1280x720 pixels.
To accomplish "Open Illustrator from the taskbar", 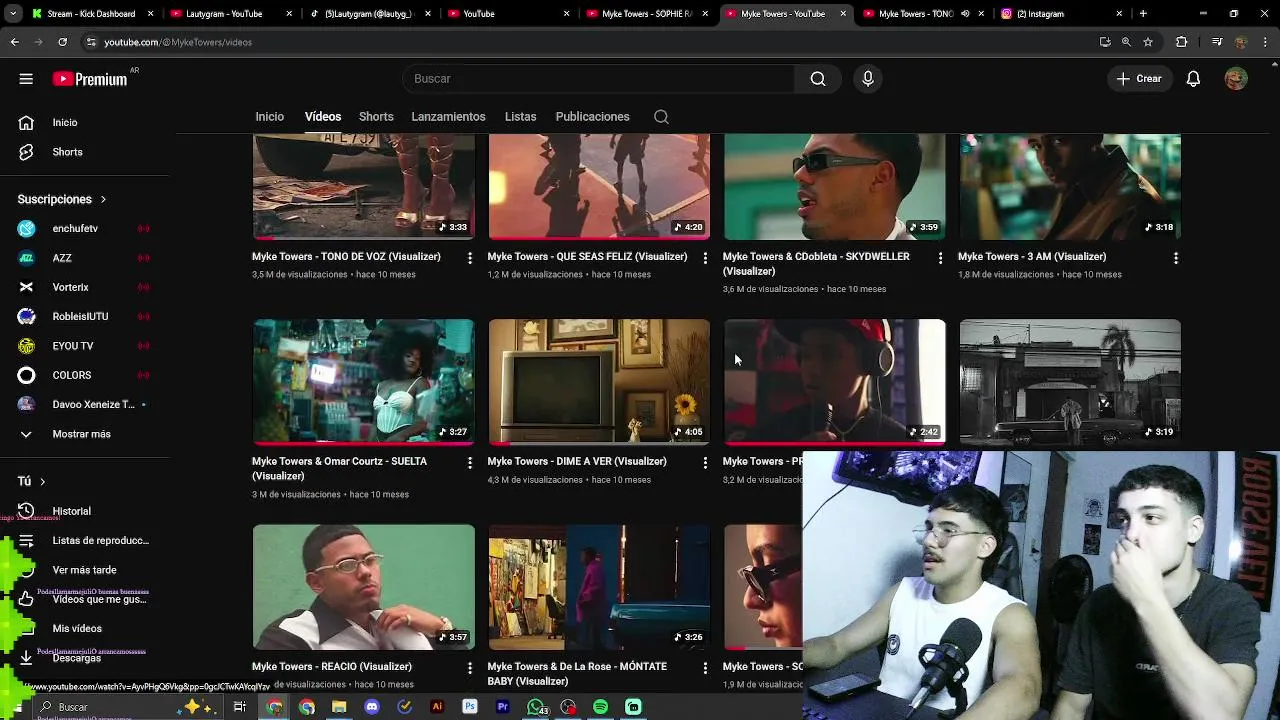I will click(x=437, y=707).
